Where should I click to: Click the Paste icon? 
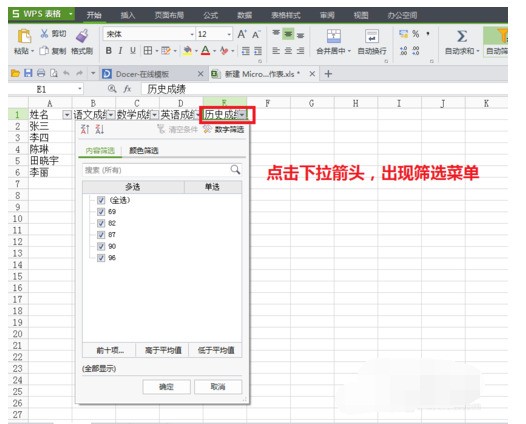click(x=24, y=36)
